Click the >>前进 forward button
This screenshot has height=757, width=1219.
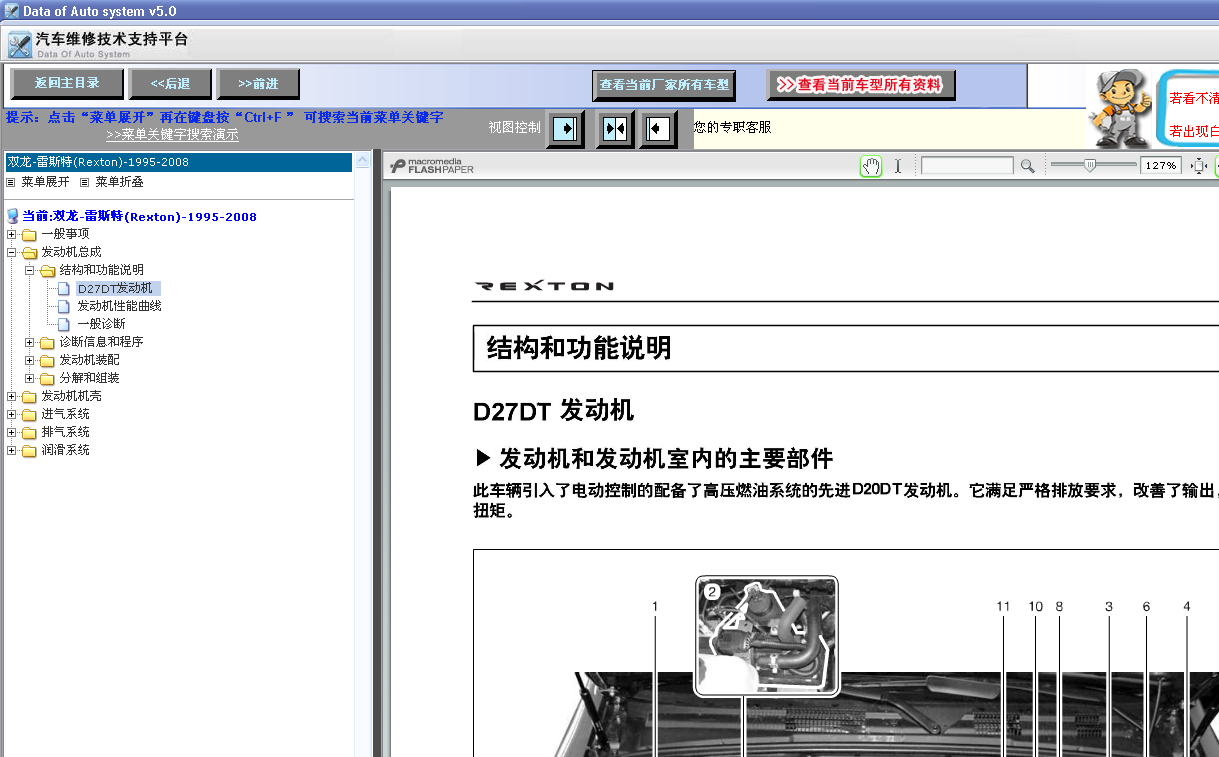[258, 84]
